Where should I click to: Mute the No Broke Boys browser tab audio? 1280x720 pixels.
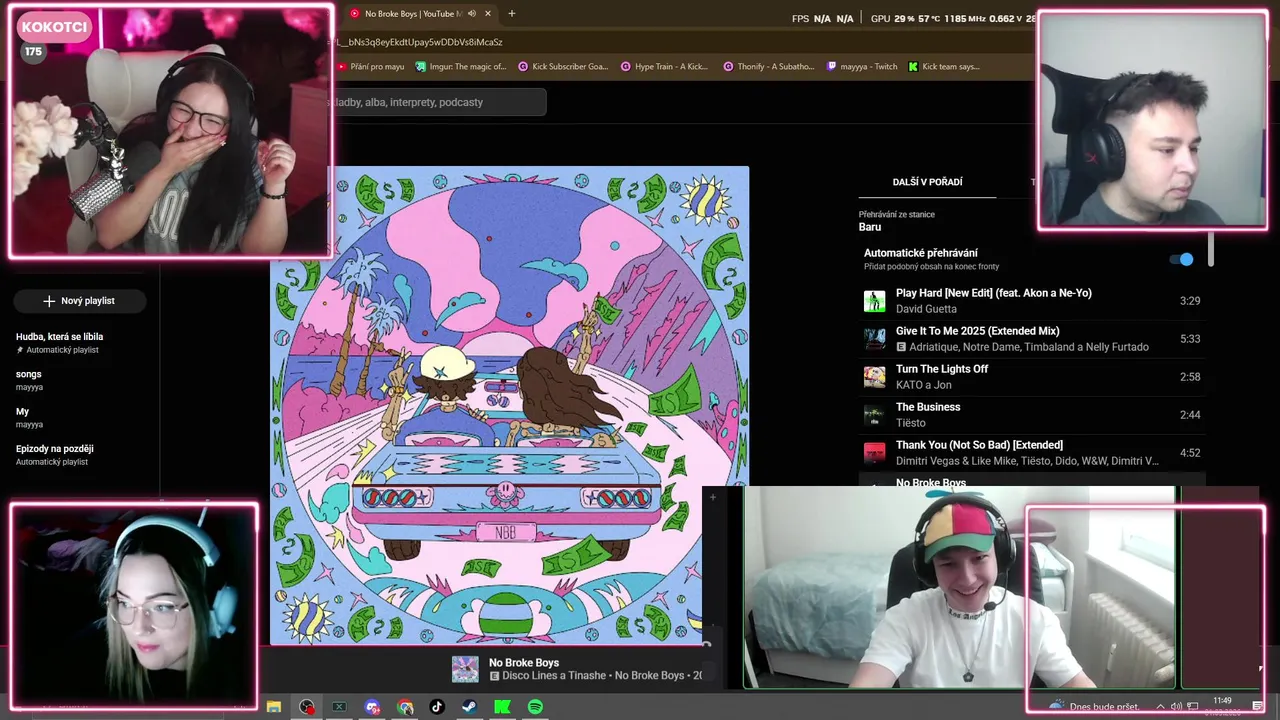click(x=472, y=14)
